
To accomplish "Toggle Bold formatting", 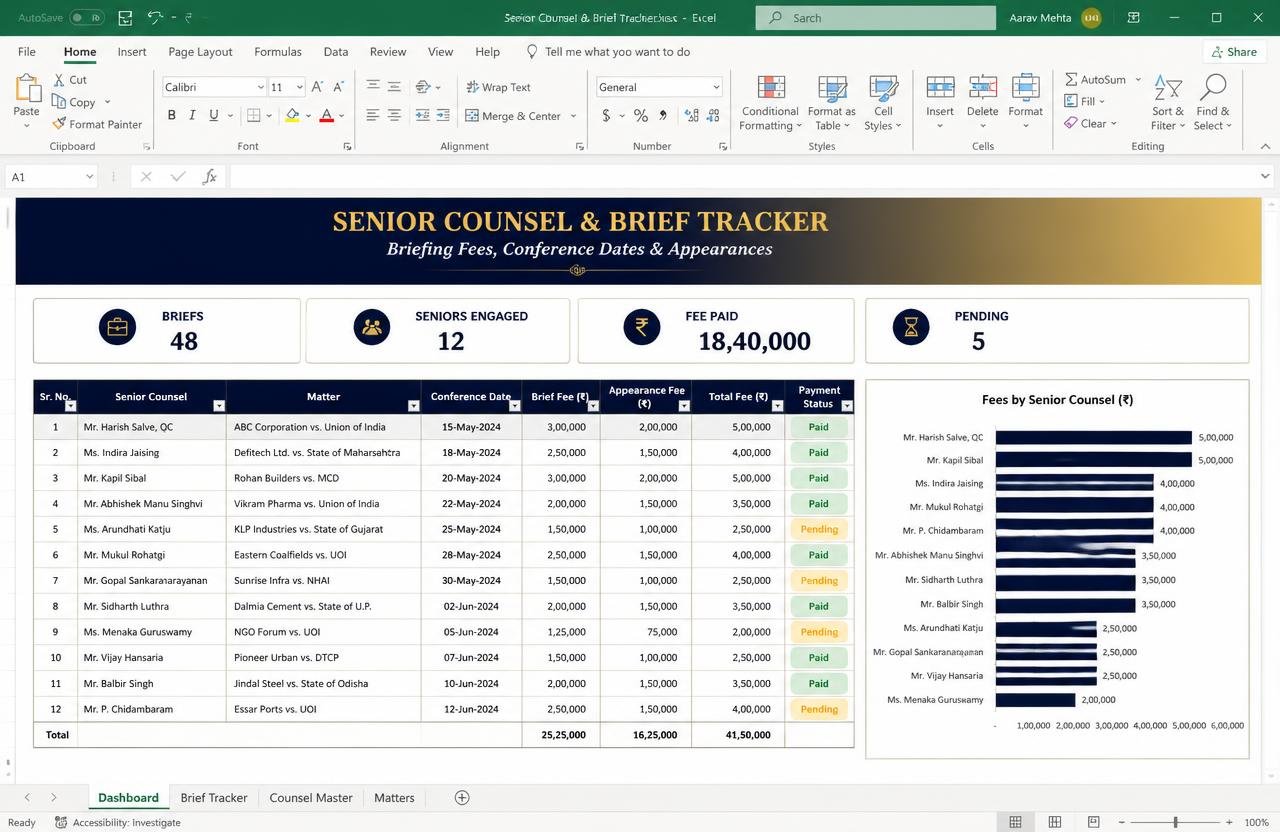I will 172,116.
